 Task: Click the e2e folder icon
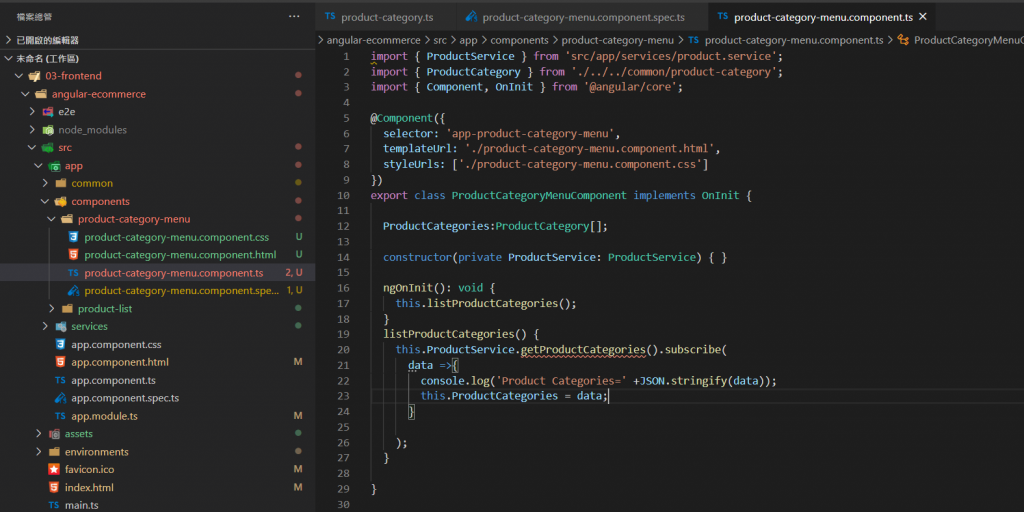48,112
